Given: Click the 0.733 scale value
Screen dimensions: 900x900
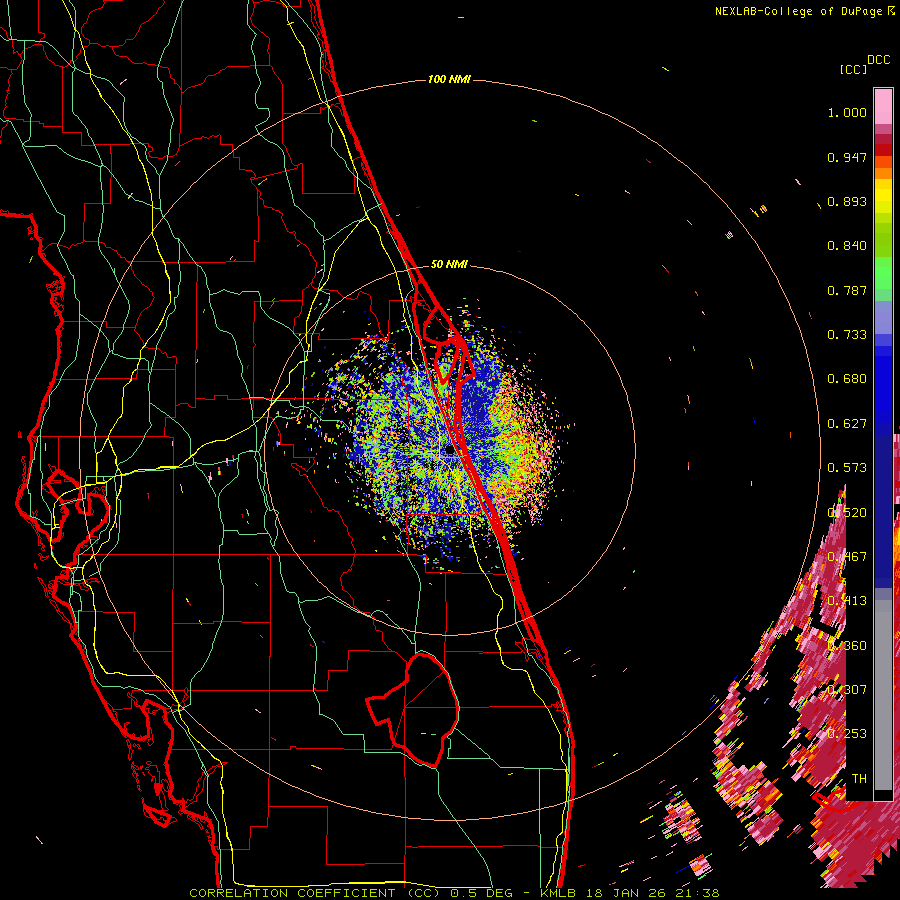Looking at the screenshot, I should [847, 335].
